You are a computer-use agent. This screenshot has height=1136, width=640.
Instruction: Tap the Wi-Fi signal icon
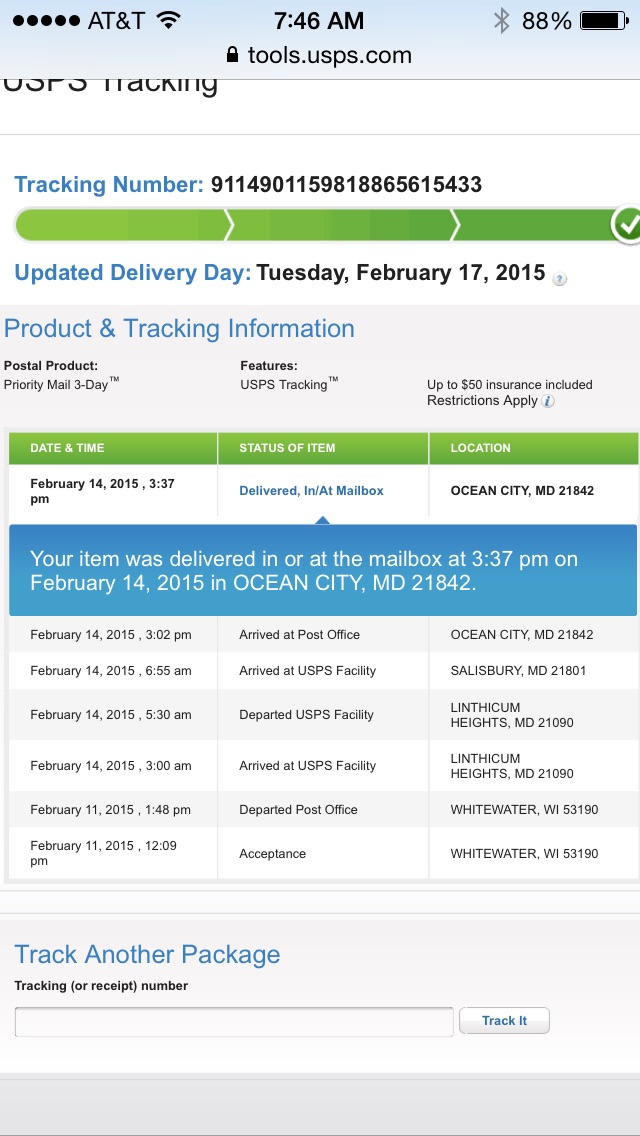tap(169, 20)
